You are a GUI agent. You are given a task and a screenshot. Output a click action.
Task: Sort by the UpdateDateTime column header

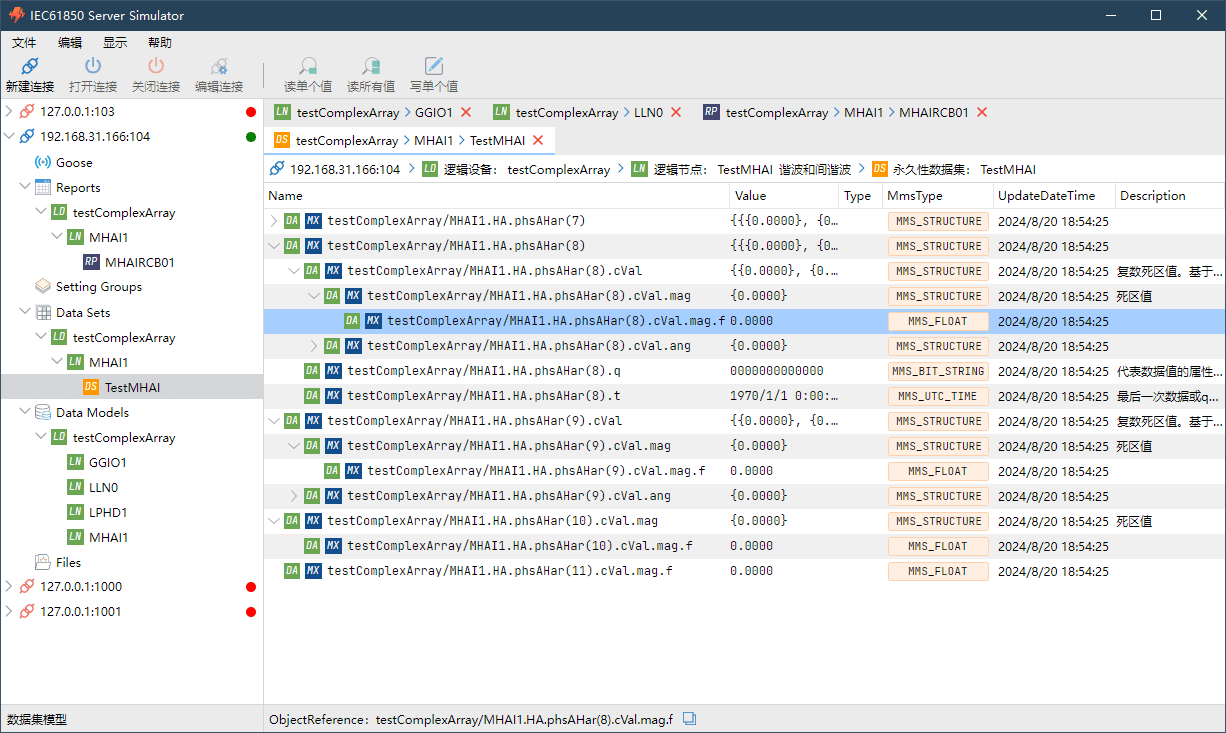click(1046, 196)
